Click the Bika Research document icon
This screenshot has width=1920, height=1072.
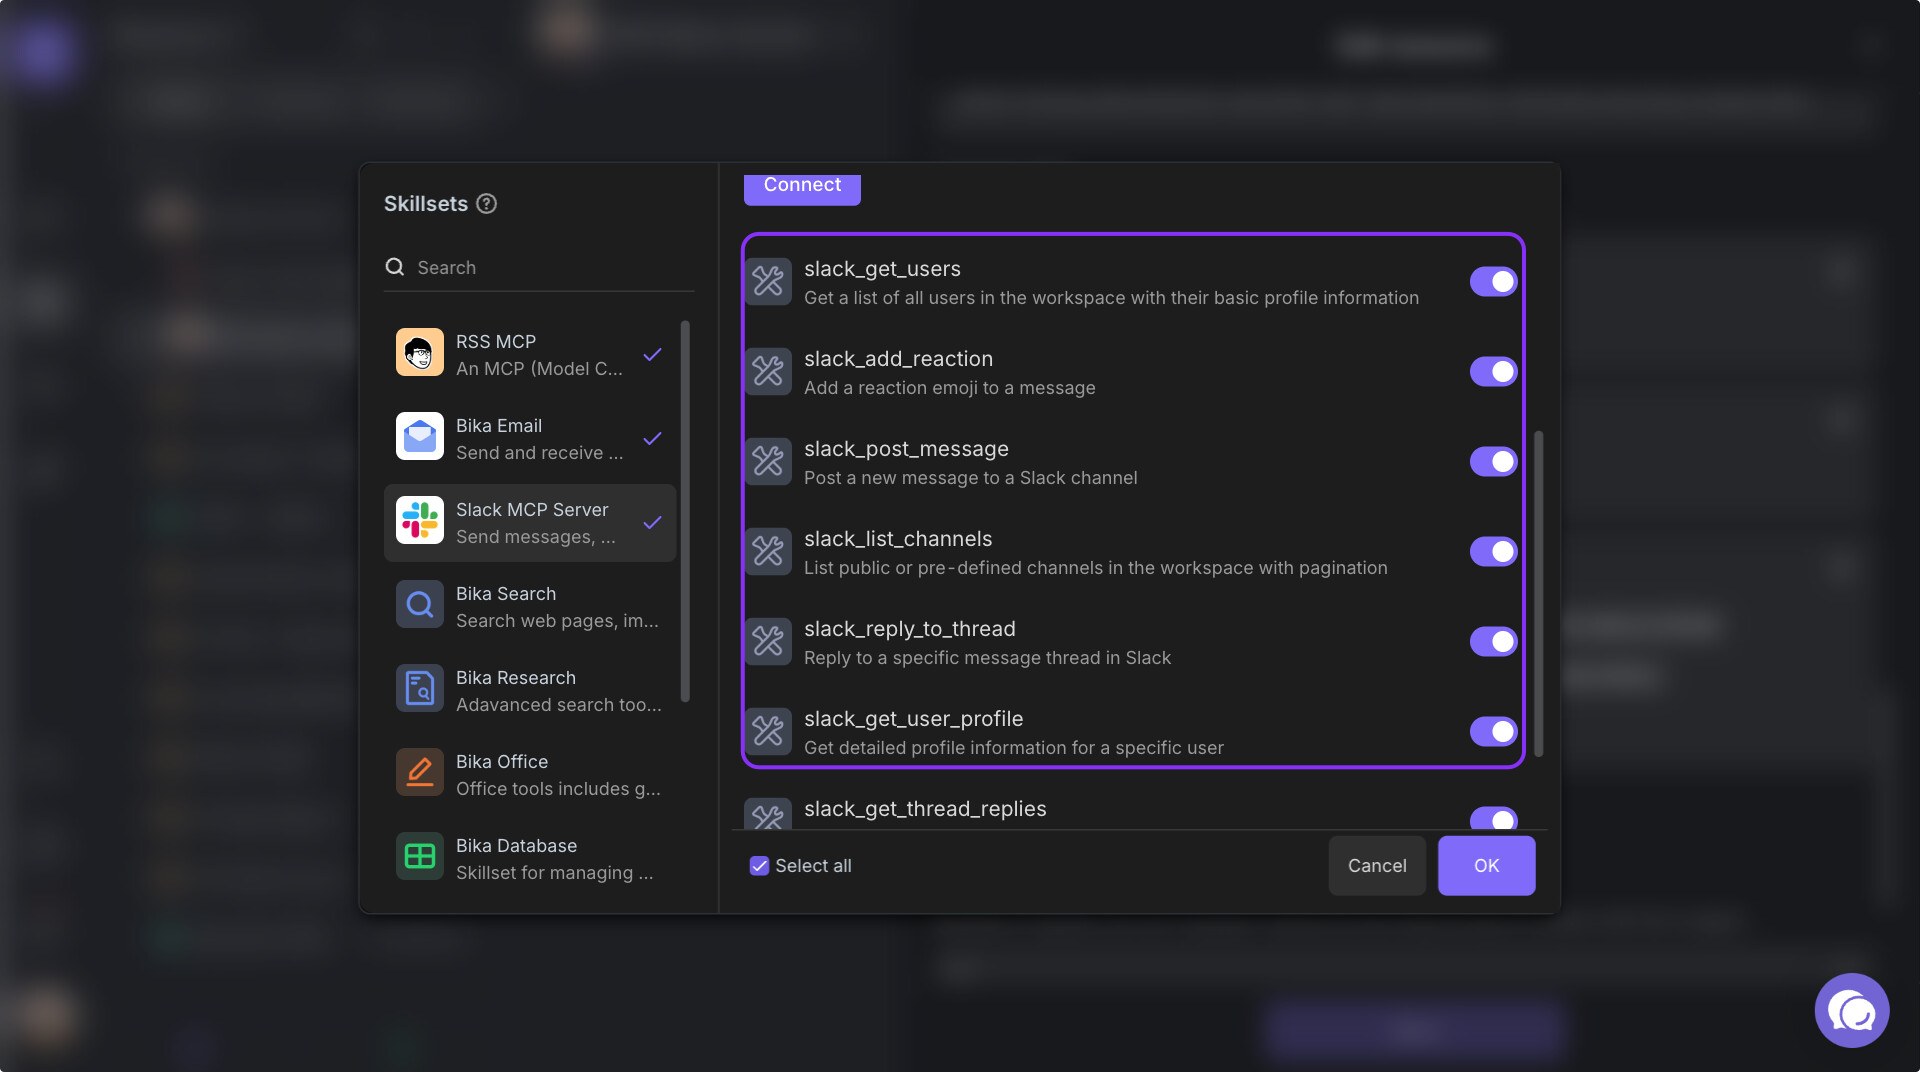point(419,689)
